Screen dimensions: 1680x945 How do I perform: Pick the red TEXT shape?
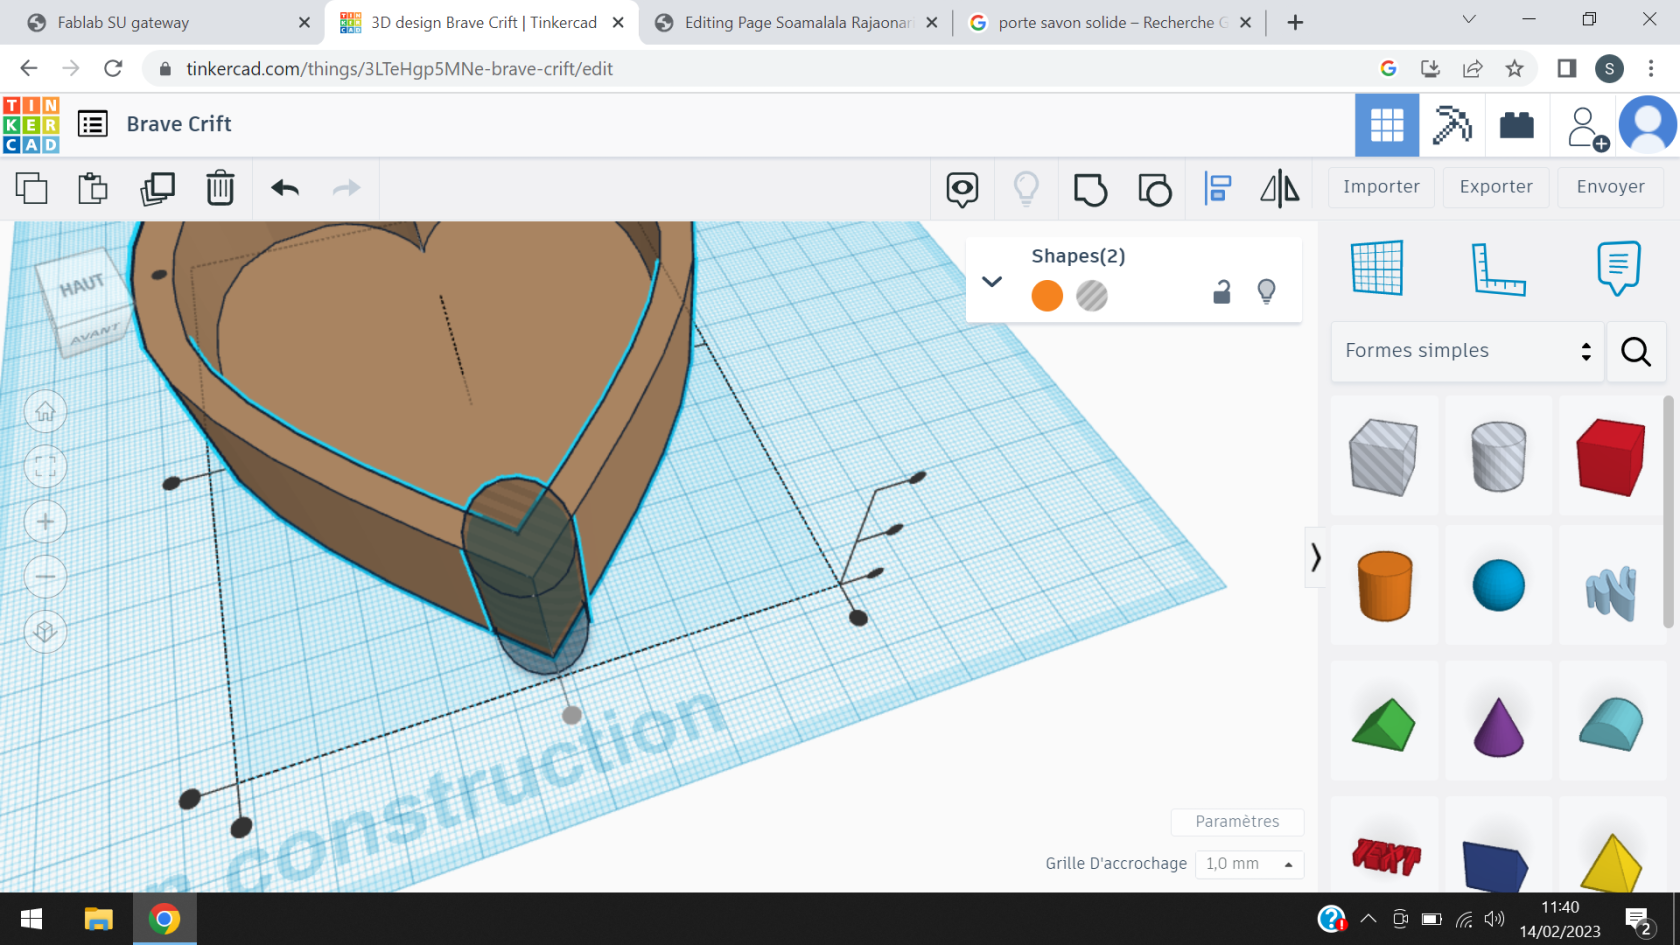pos(1386,857)
